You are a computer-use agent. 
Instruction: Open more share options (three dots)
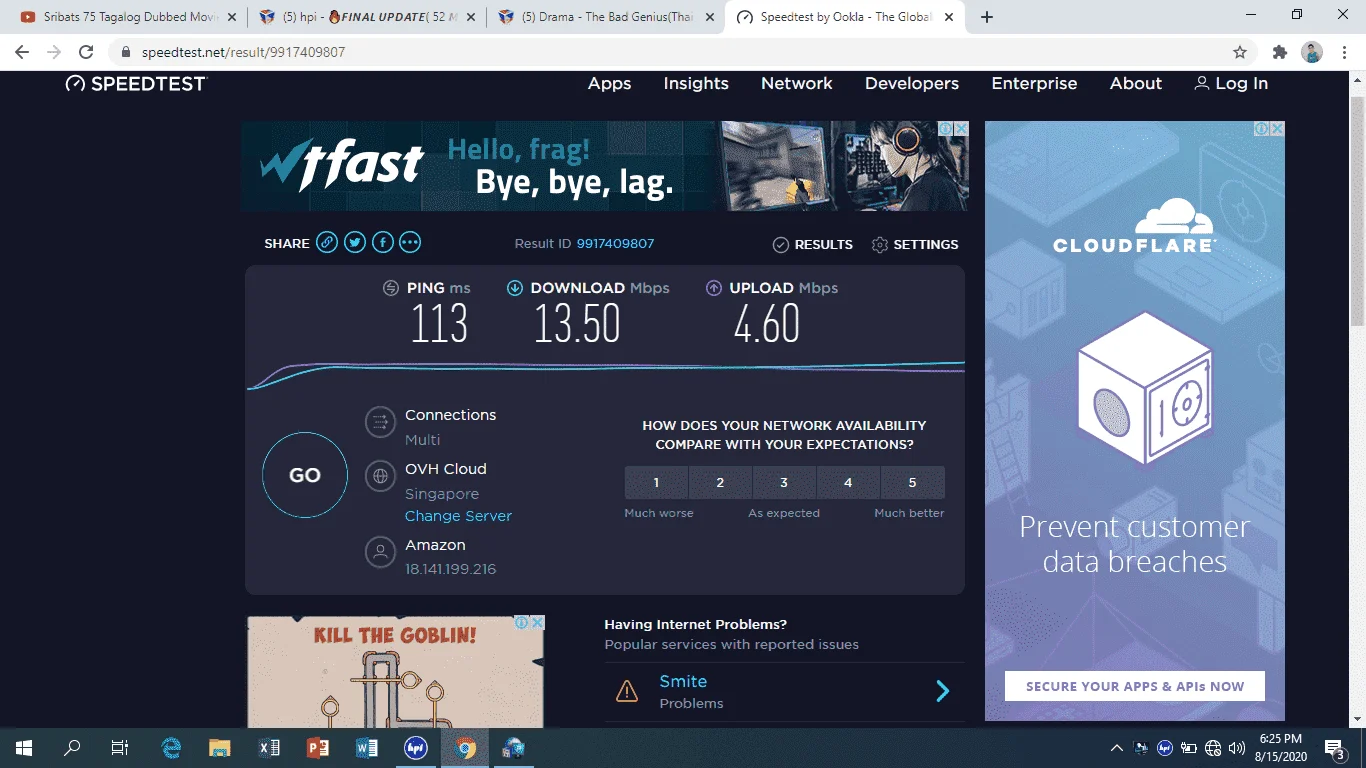pos(410,243)
